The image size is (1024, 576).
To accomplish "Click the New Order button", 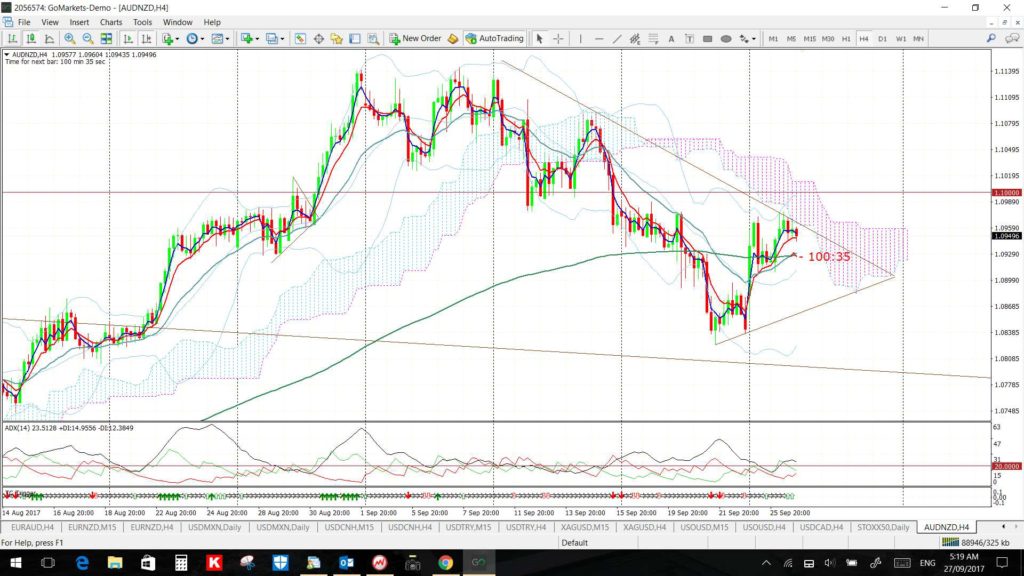I will click(x=415, y=39).
